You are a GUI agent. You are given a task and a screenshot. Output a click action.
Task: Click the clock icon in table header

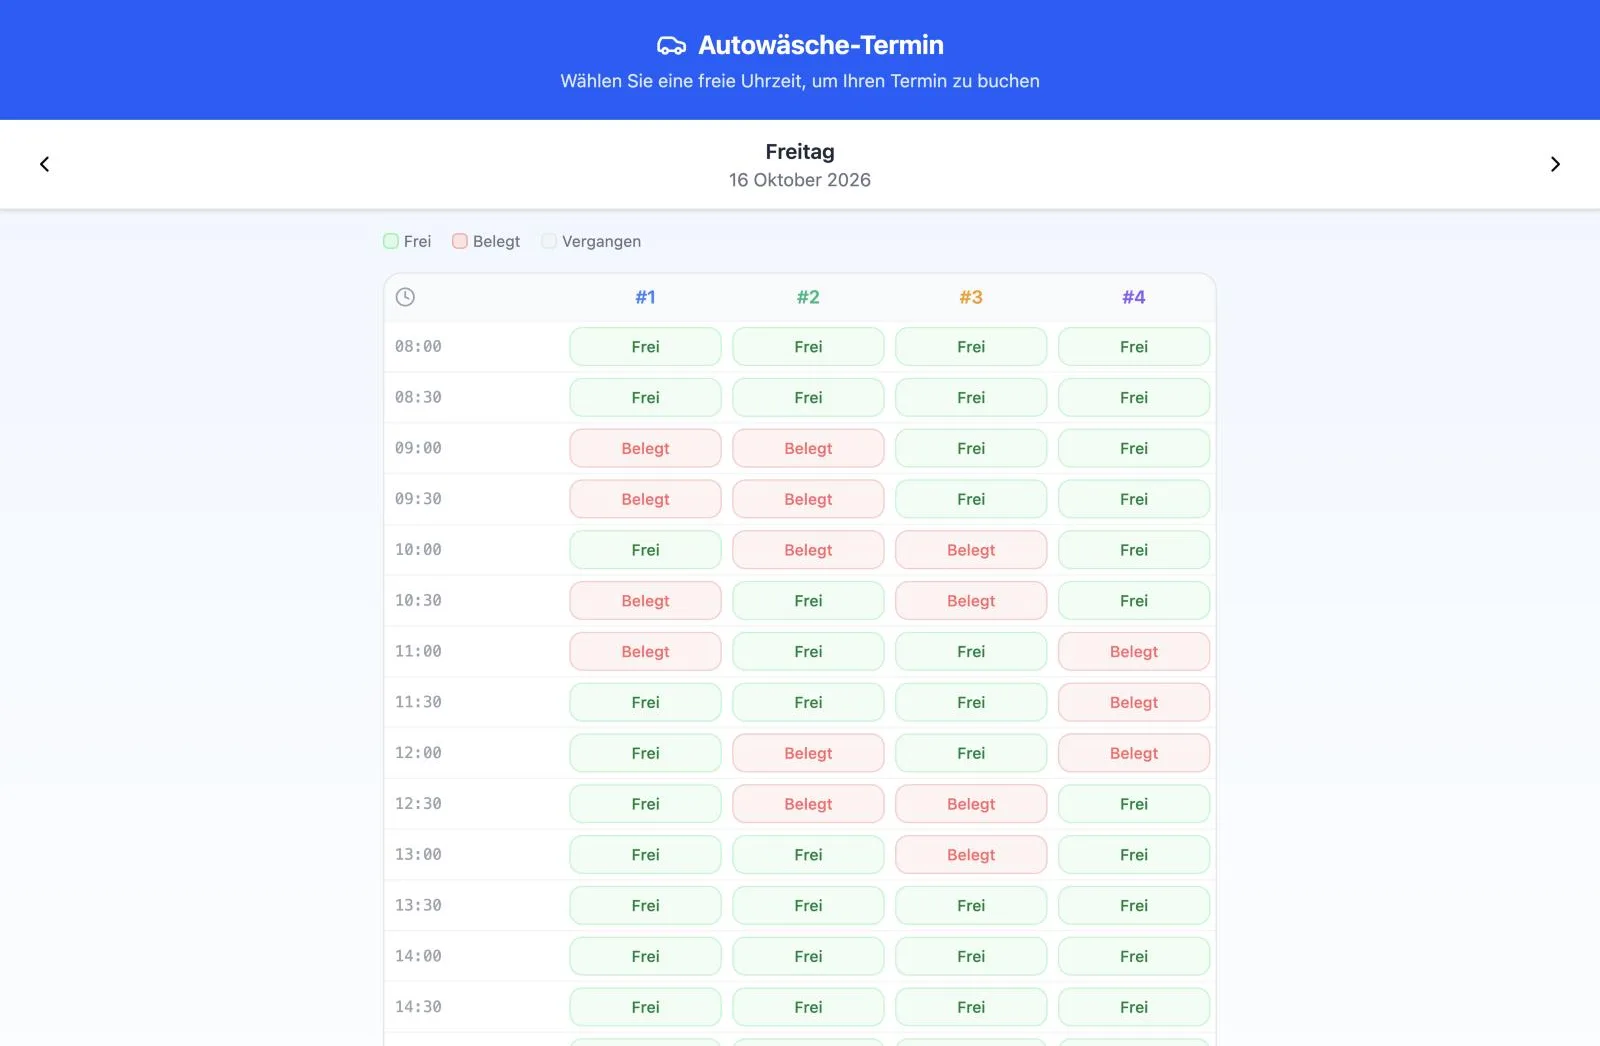[x=405, y=297]
